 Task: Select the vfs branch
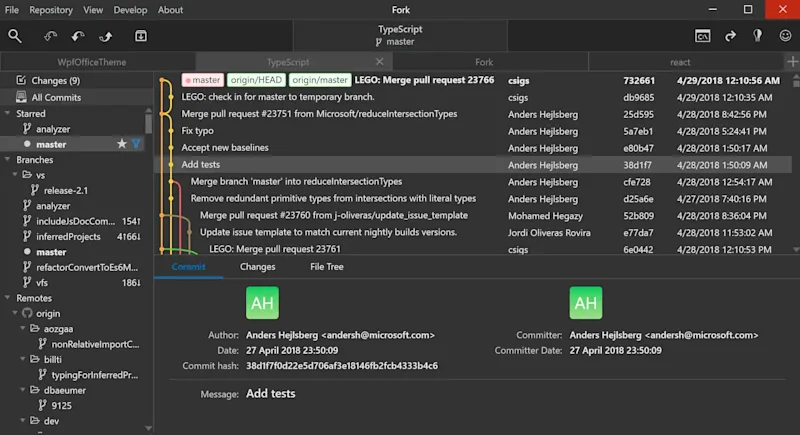click(x=42, y=282)
